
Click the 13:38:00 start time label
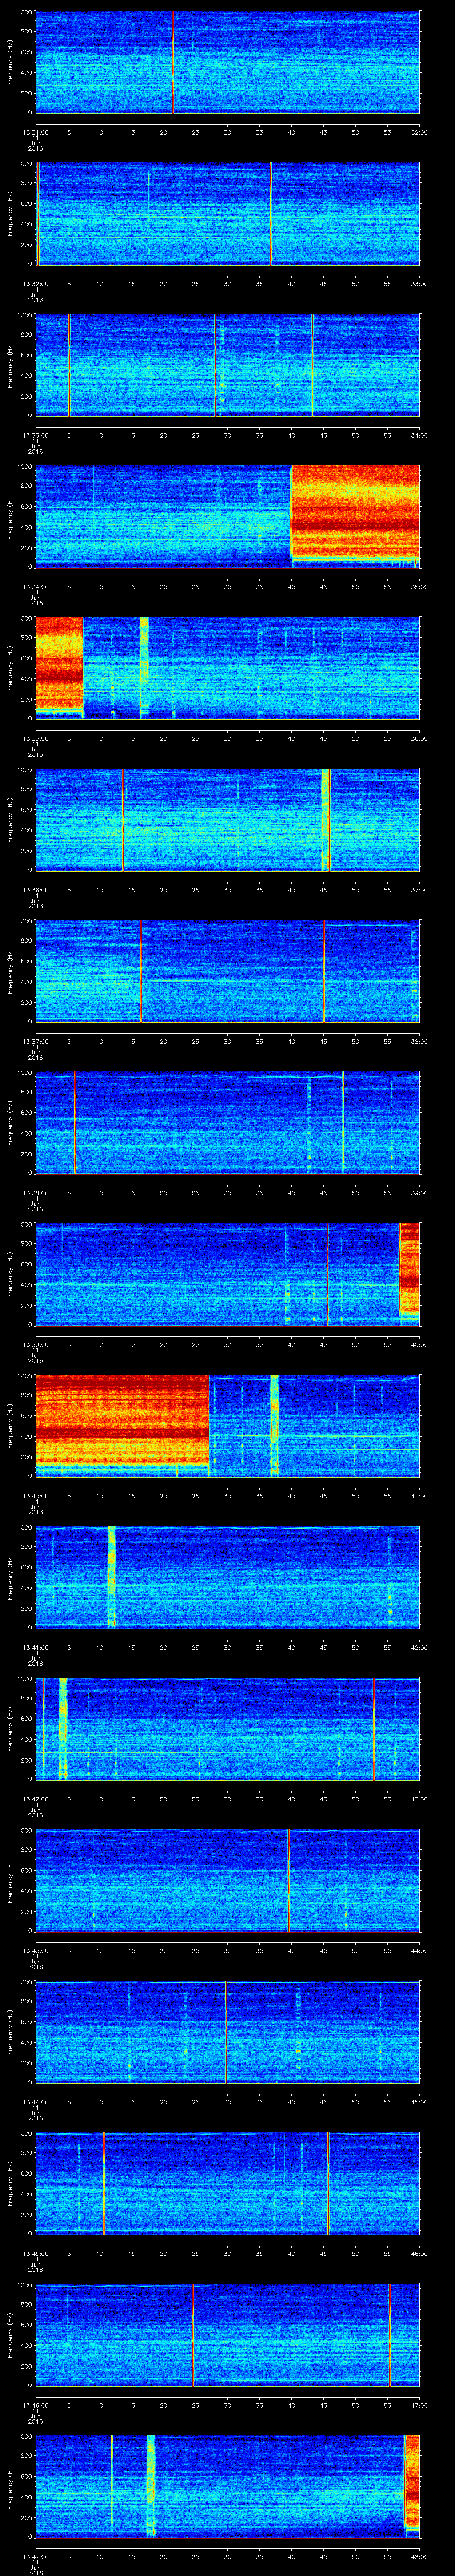[35, 1192]
